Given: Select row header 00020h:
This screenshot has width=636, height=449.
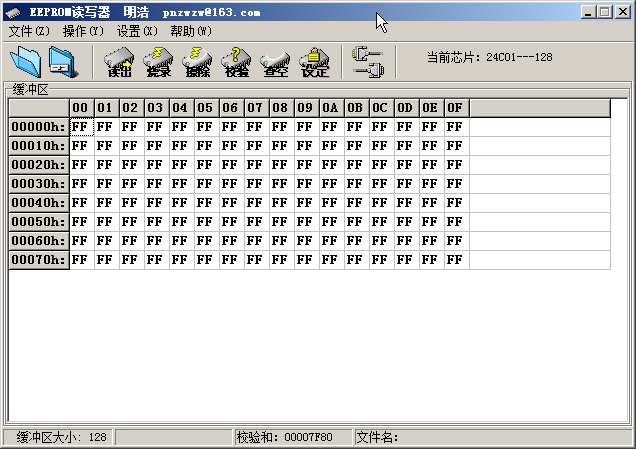Looking at the screenshot, I should (x=39, y=165).
